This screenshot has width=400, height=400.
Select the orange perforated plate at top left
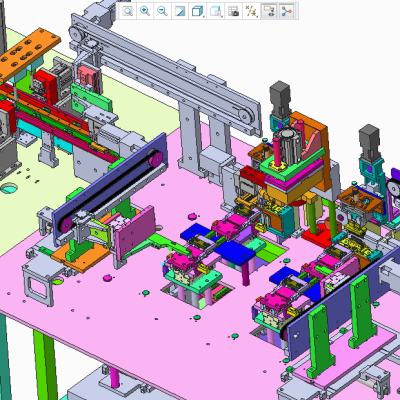(x=28, y=53)
